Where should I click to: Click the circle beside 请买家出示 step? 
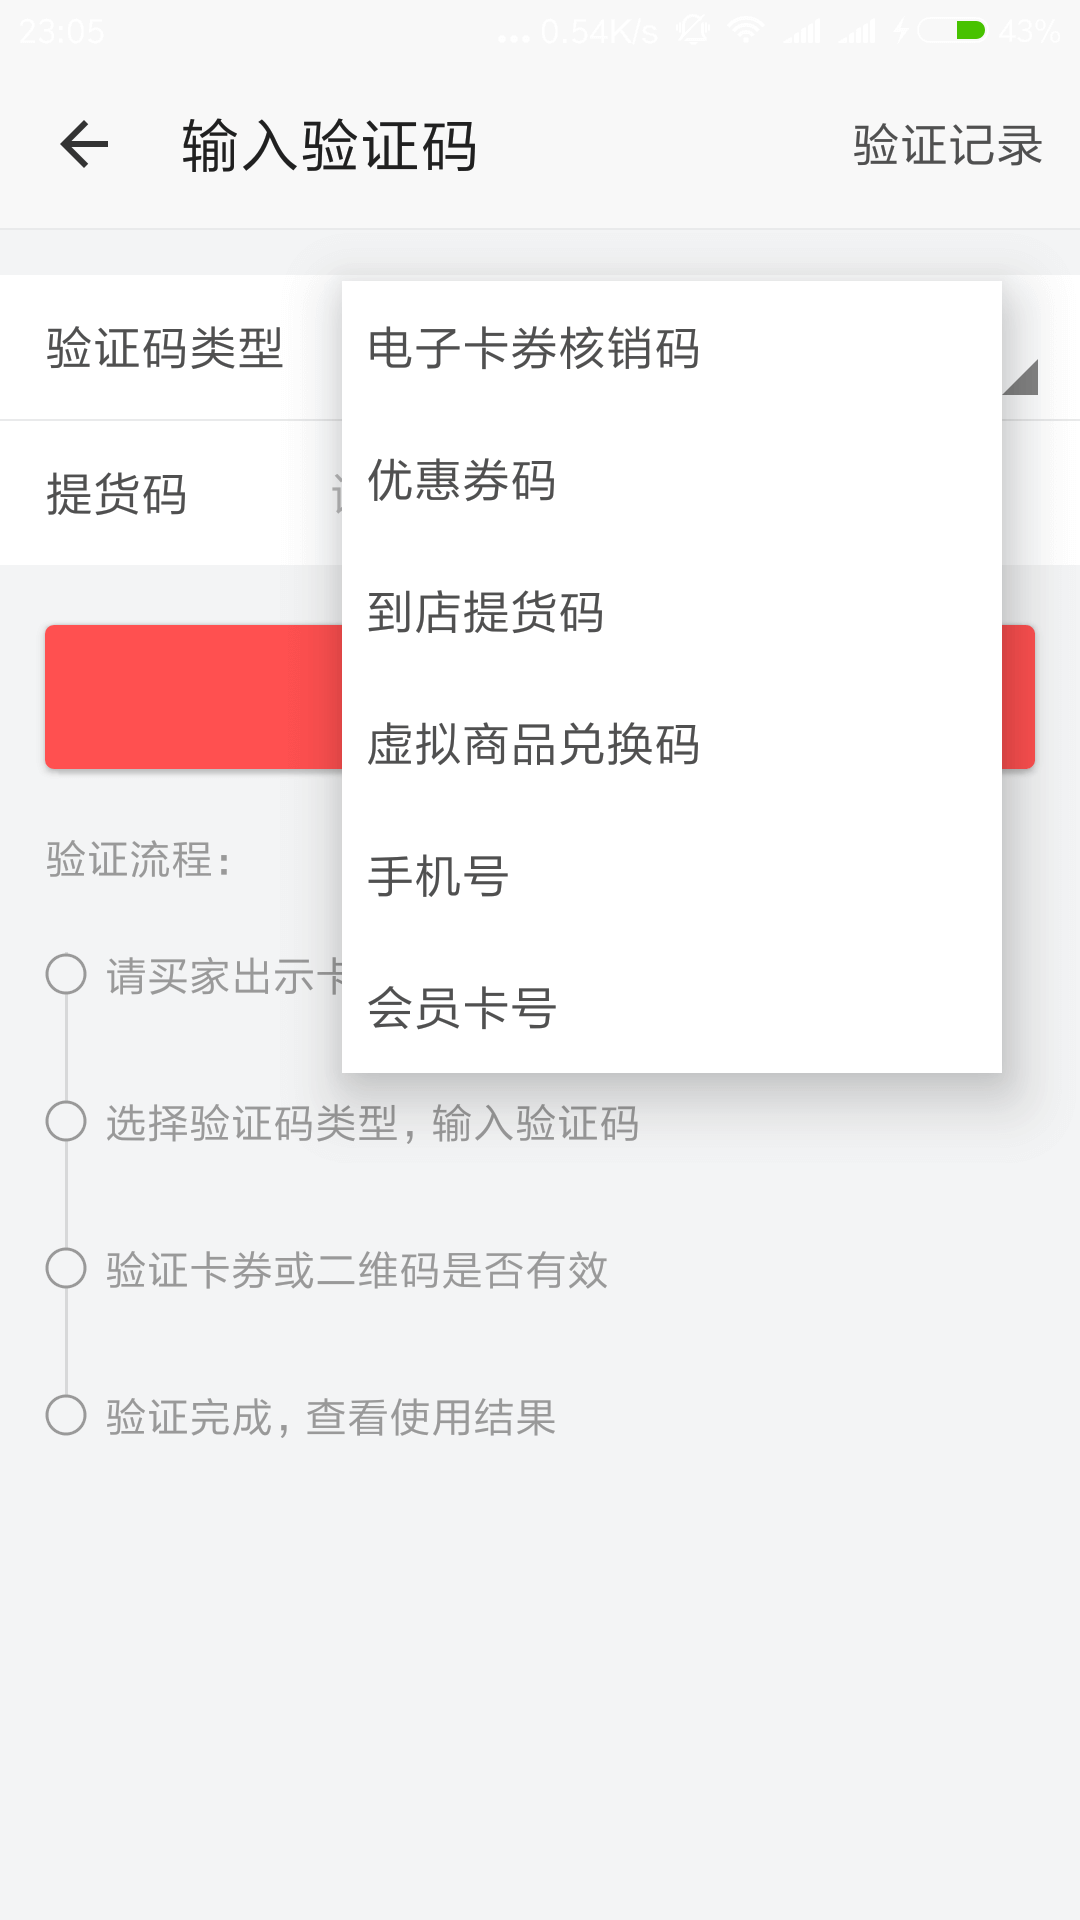click(66, 974)
